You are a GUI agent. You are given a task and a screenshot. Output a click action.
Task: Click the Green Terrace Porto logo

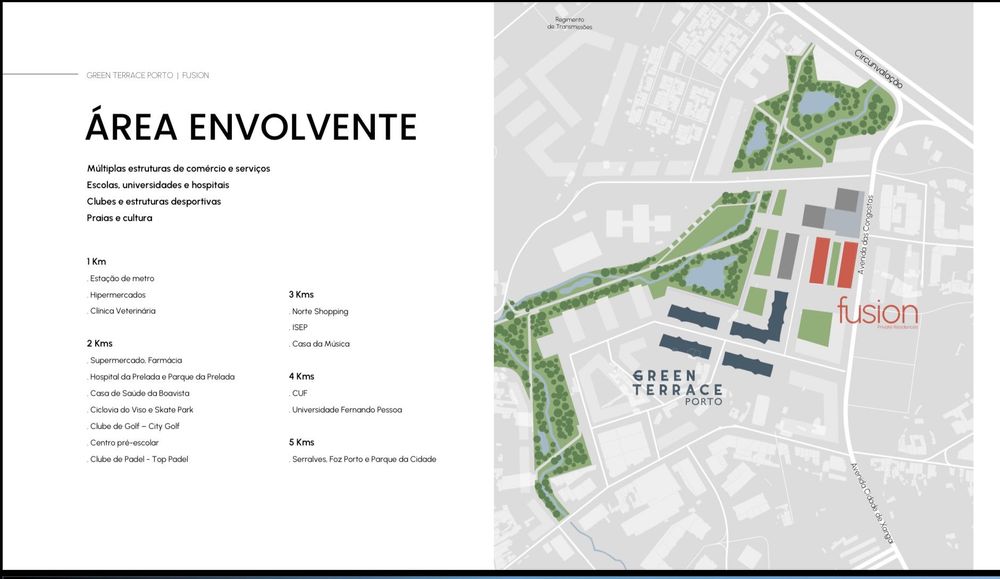coord(678,387)
